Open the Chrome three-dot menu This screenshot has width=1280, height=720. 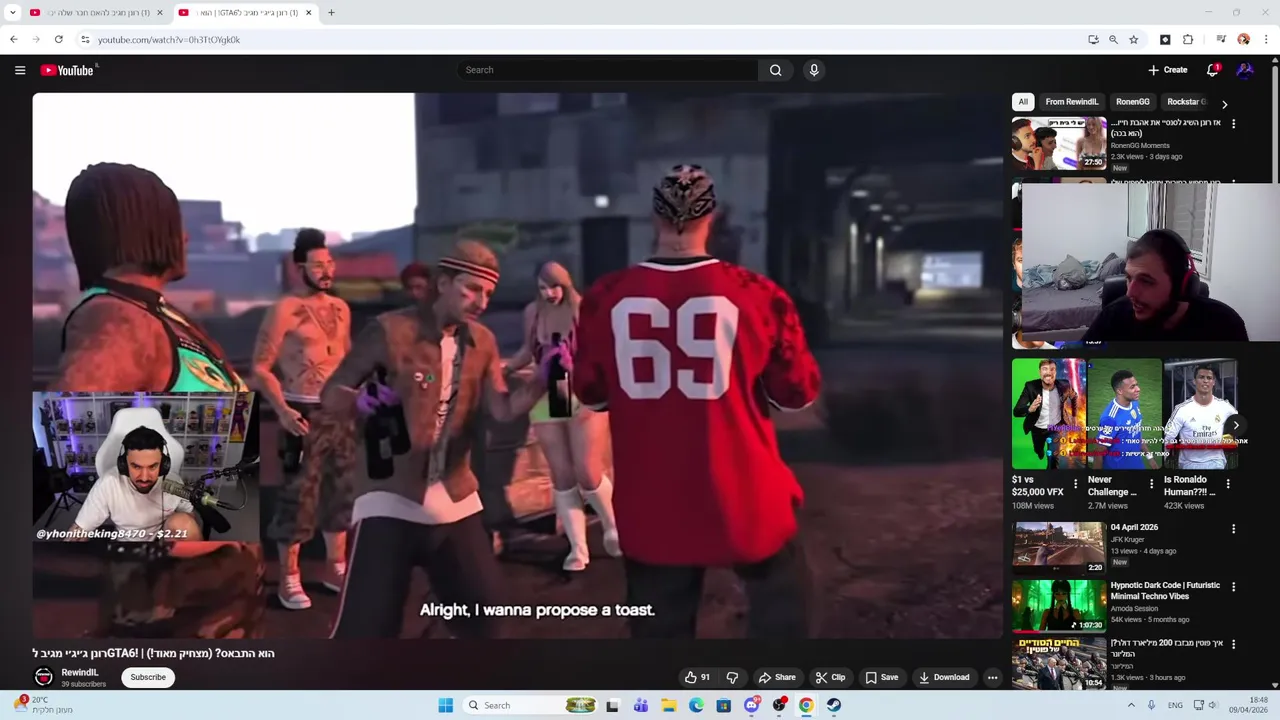pyautogui.click(x=1266, y=40)
